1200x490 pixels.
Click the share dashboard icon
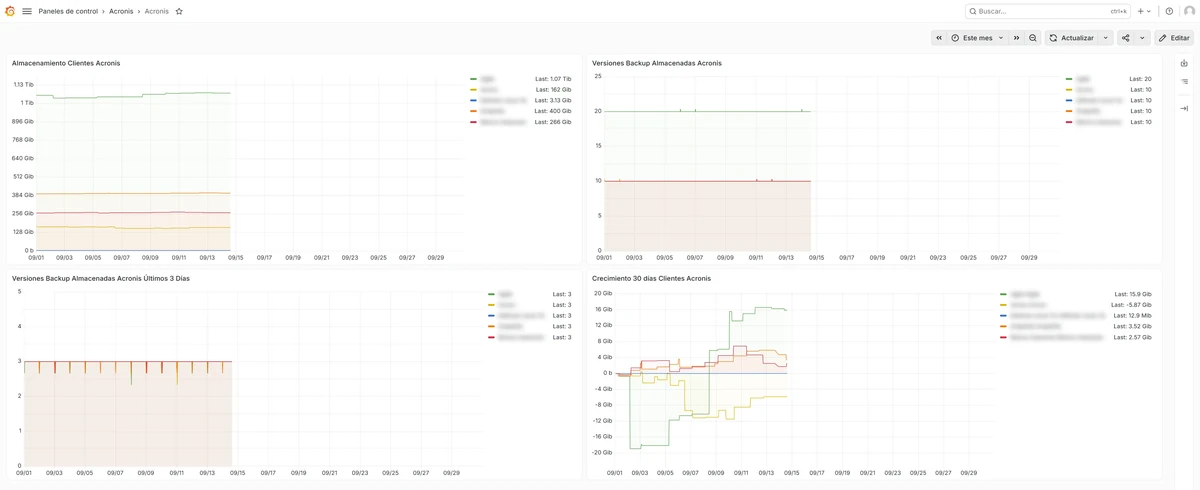point(1126,38)
